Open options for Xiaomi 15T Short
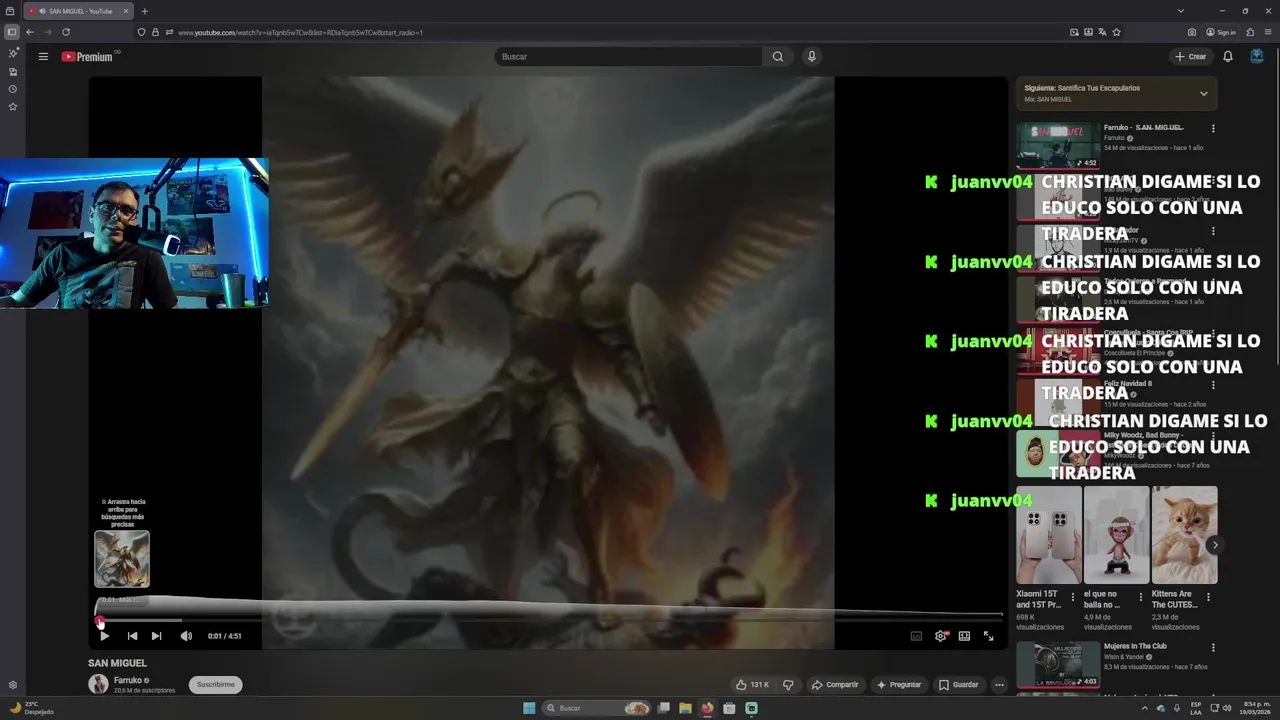The height and width of the screenshot is (720, 1280). click(1073, 598)
